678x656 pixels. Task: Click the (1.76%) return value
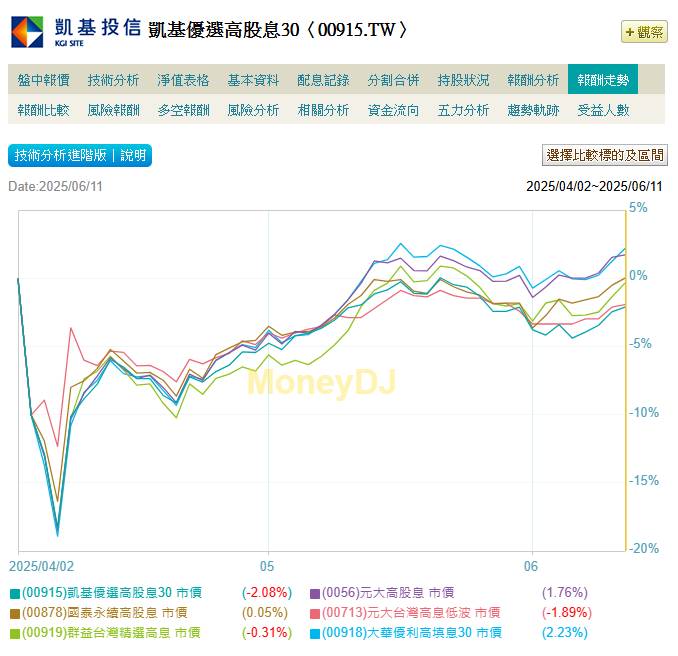click(x=565, y=592)
